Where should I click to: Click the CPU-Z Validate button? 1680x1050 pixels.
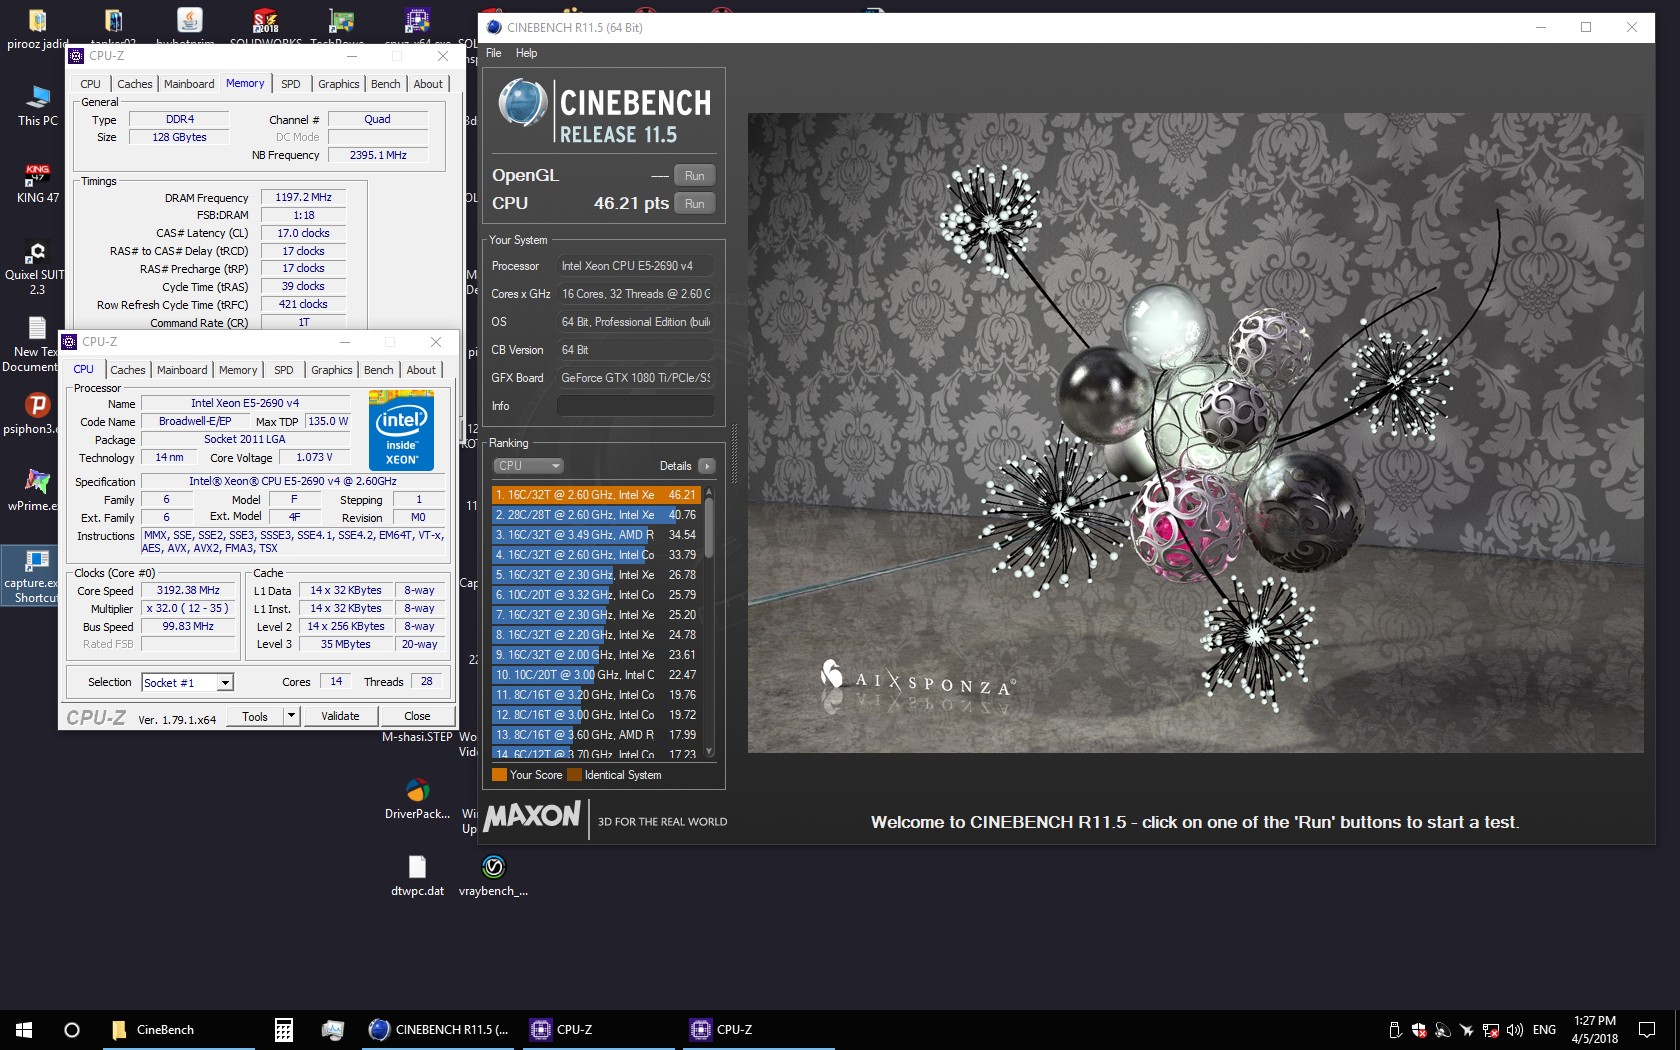point(340,716)
